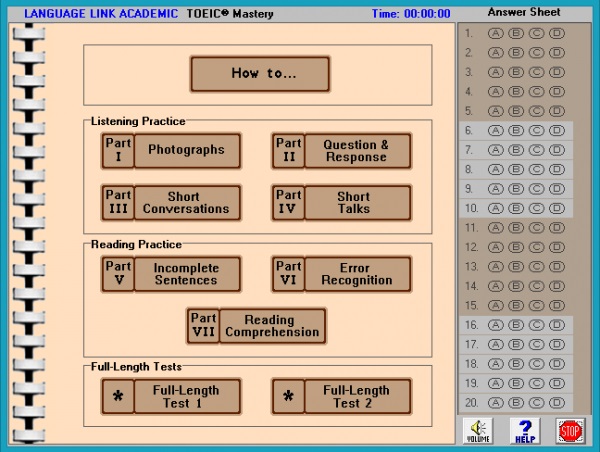This screenshot has width=600, height=452.
Task: Click the Time counter display
Action: click(411, 14)
